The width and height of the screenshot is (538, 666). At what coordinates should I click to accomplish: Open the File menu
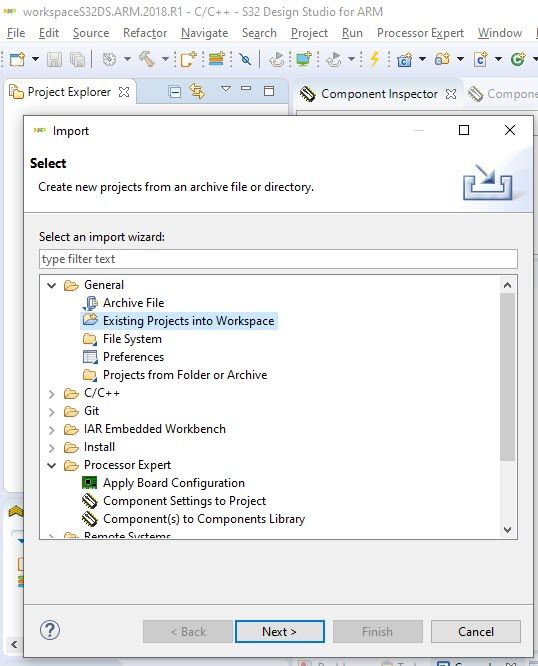point(16,33)
